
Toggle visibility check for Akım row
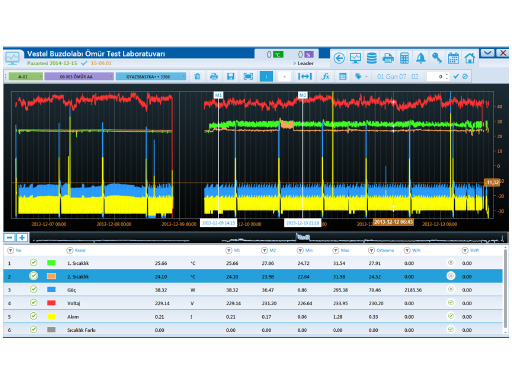pos(33,316)
